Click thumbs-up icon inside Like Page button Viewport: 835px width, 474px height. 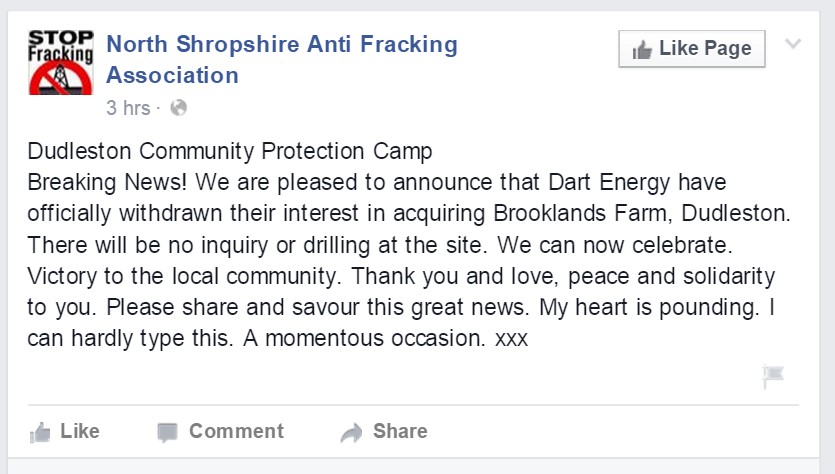642,49
